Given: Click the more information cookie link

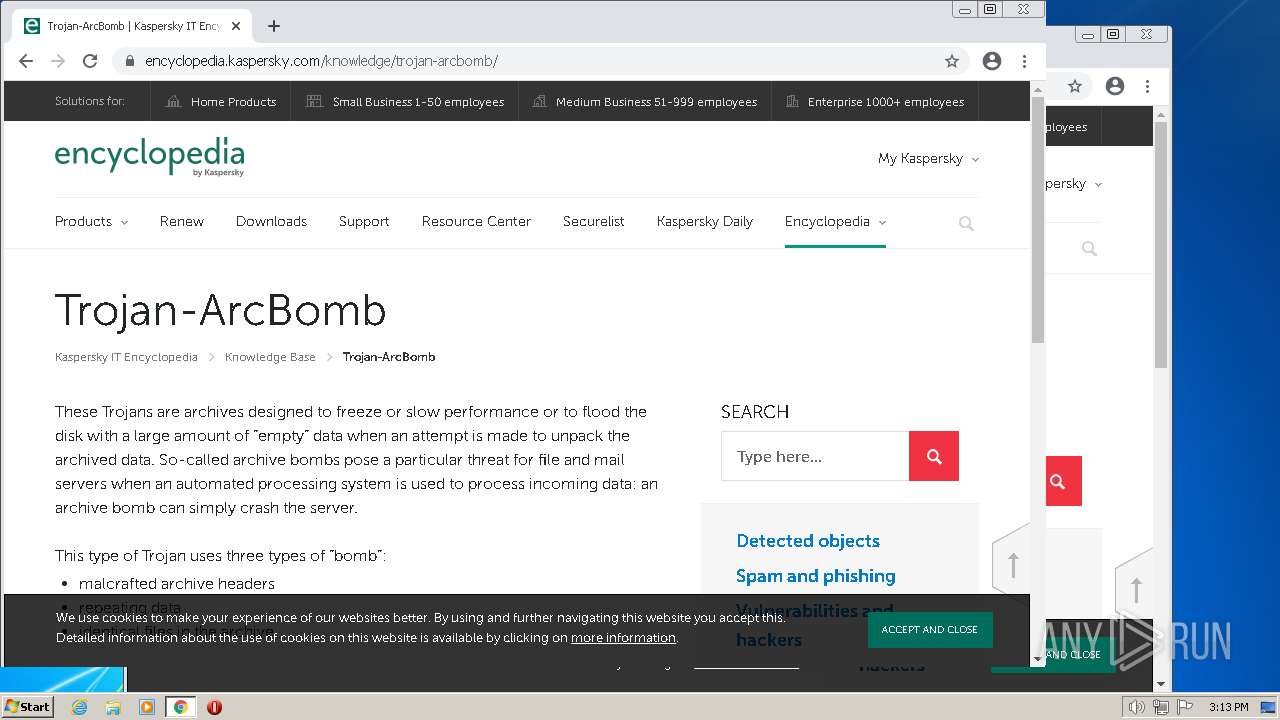Looking at the screenshot, I should click(623, 638).
